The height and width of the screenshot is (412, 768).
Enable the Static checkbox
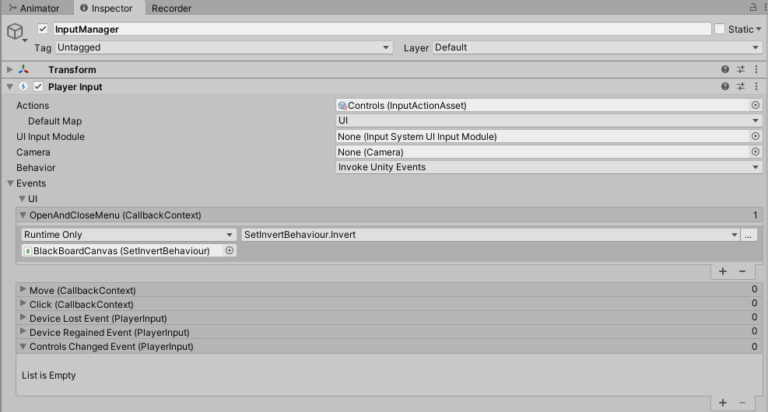tap(719, 29)
